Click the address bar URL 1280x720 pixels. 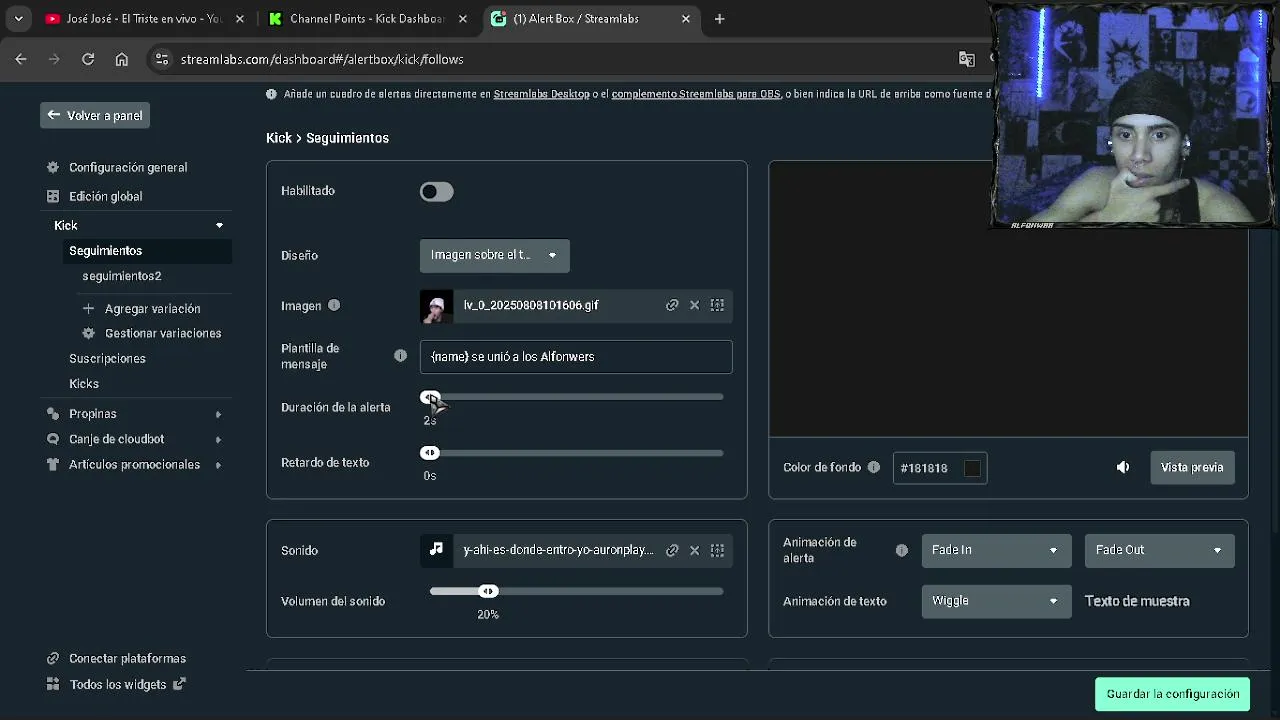click(322, 59)
